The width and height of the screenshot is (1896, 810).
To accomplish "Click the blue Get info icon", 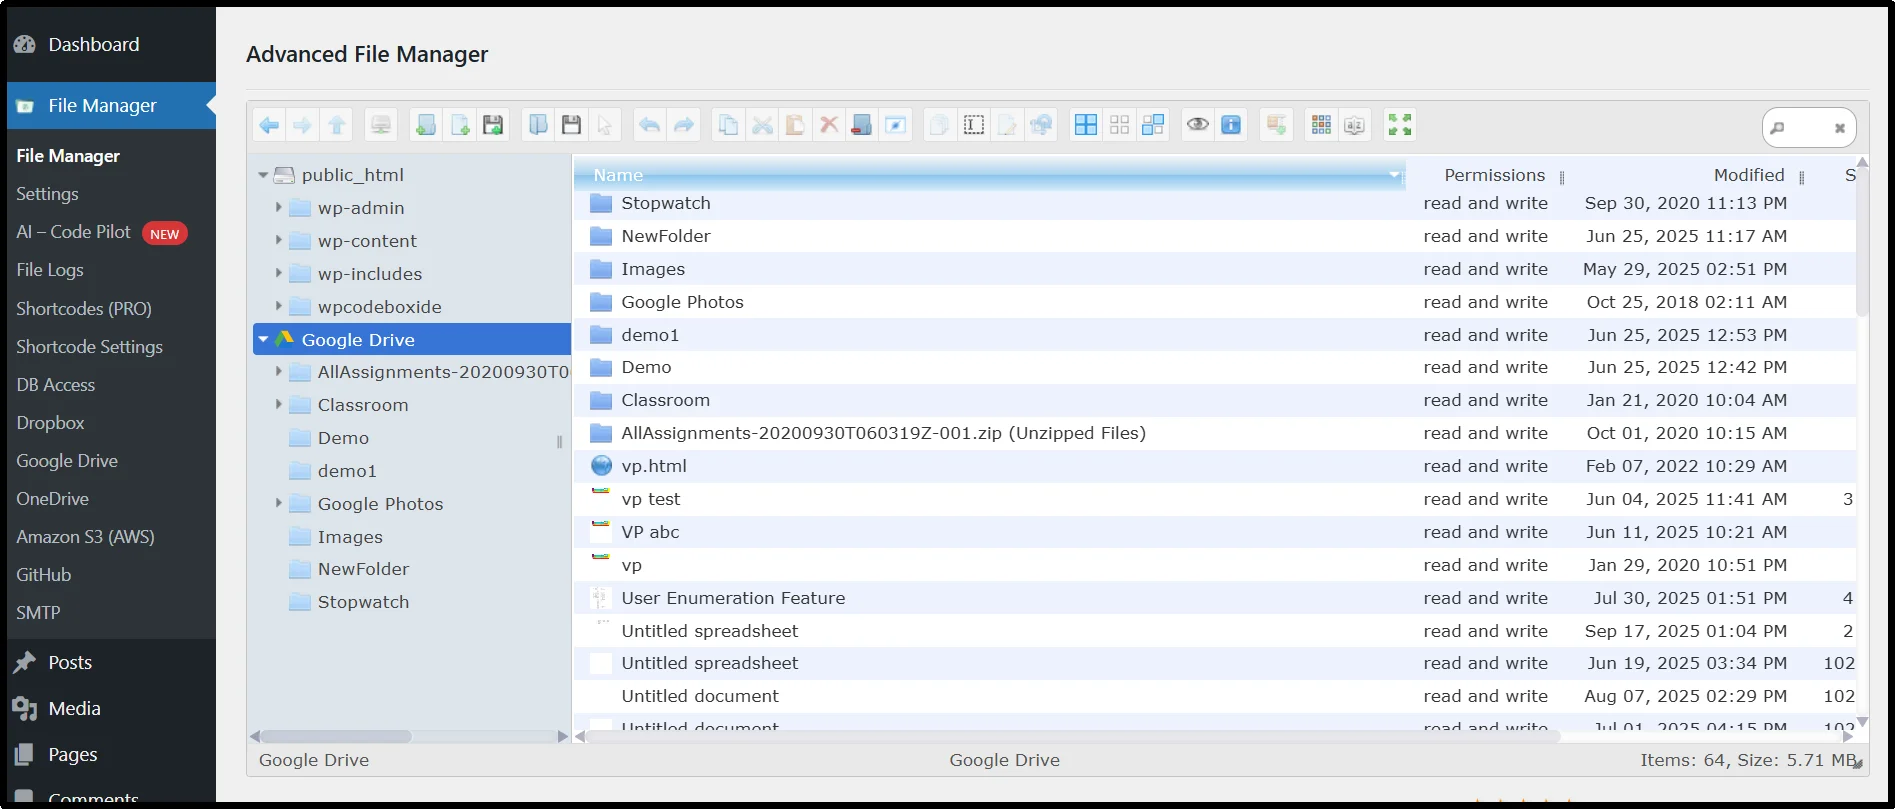I will coord(1231,125).
